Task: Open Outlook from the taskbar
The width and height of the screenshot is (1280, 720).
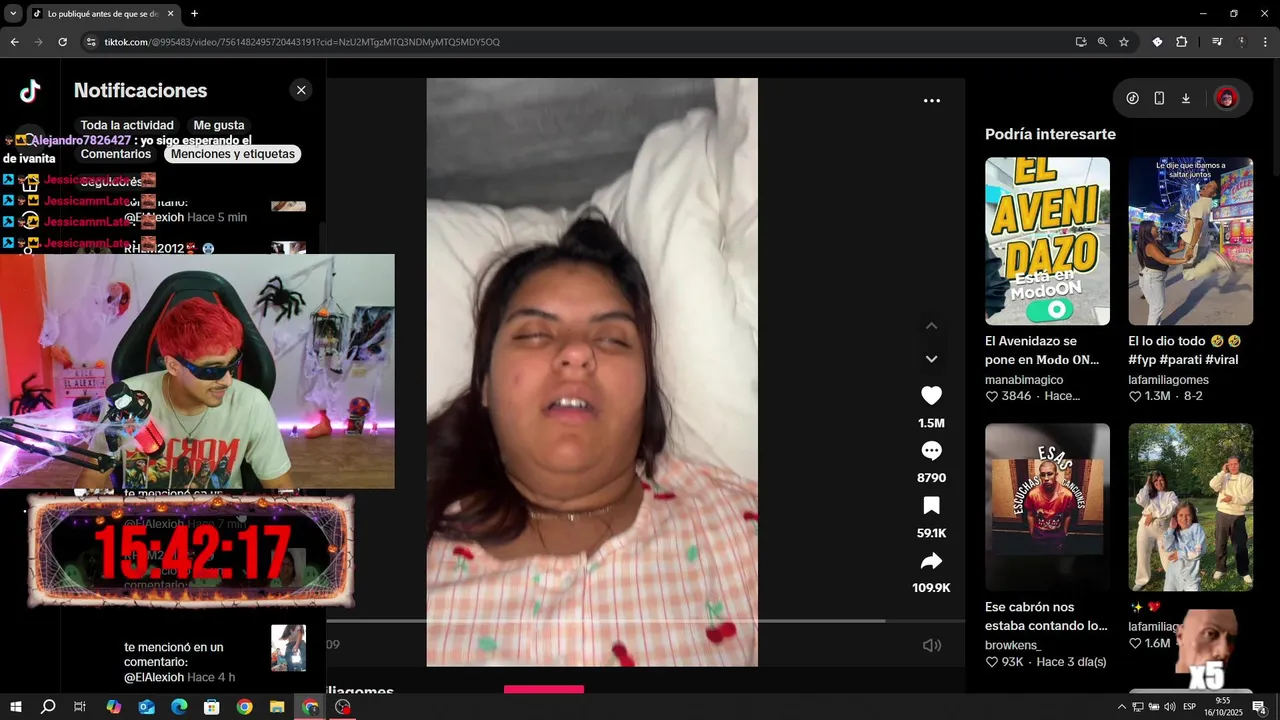Action: click(x=147, y=707)
